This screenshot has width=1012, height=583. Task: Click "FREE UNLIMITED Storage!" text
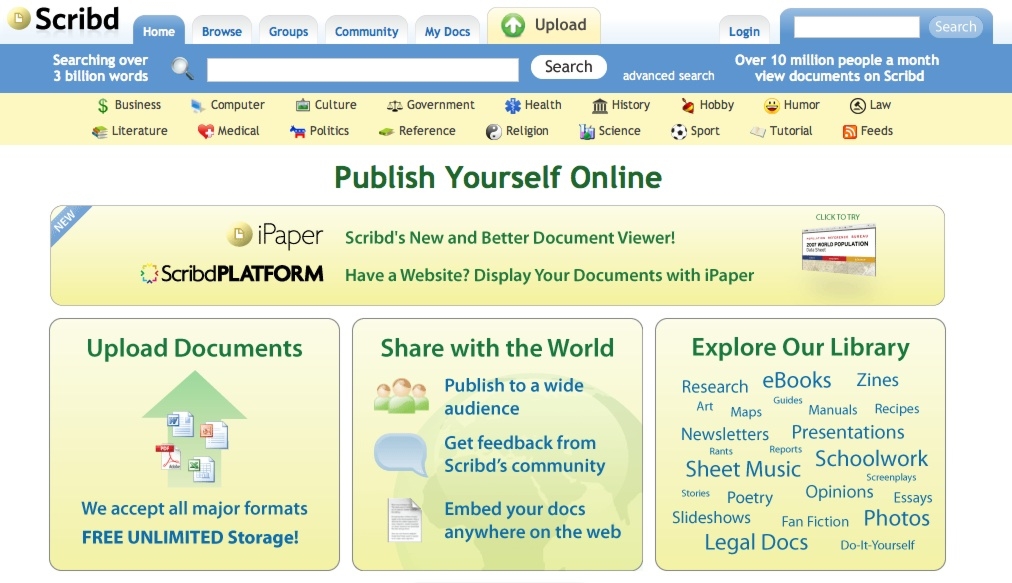190,537
